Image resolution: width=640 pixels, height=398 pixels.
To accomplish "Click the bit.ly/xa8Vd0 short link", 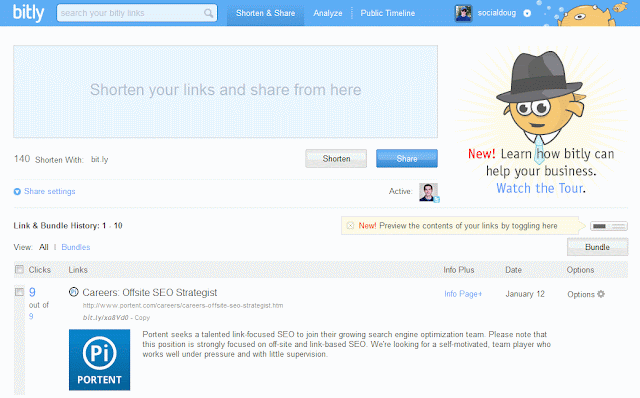I will click(106, 318).
